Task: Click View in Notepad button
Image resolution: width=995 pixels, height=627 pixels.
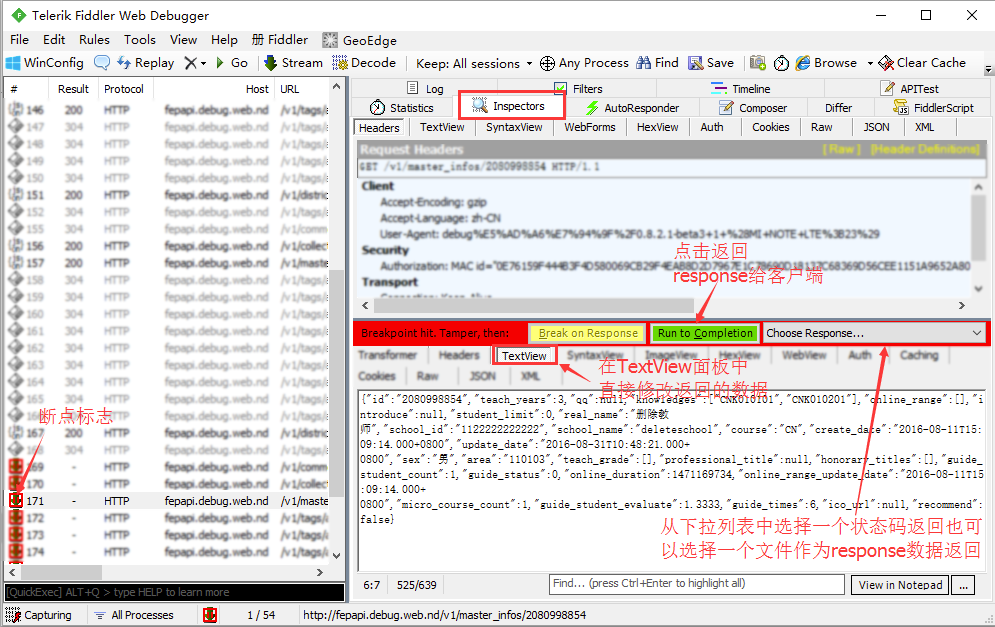Action: tap(900, 585)
